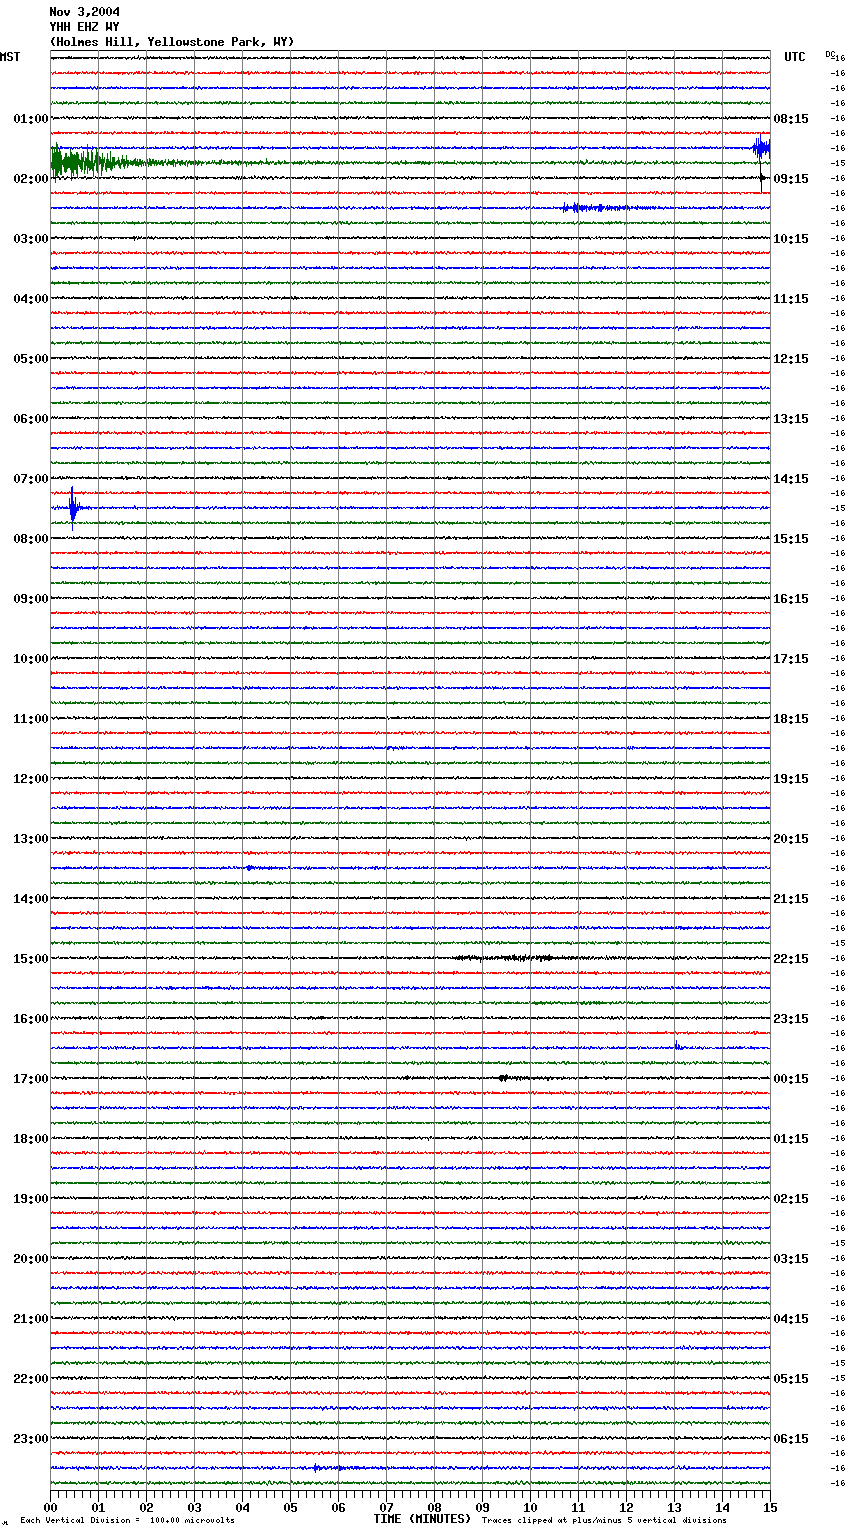Viewport: 850px width, 1534px height.
Task: Click '(Holmes Hill, Yellowstone Park, WY)' title
Action: point(172,42)
